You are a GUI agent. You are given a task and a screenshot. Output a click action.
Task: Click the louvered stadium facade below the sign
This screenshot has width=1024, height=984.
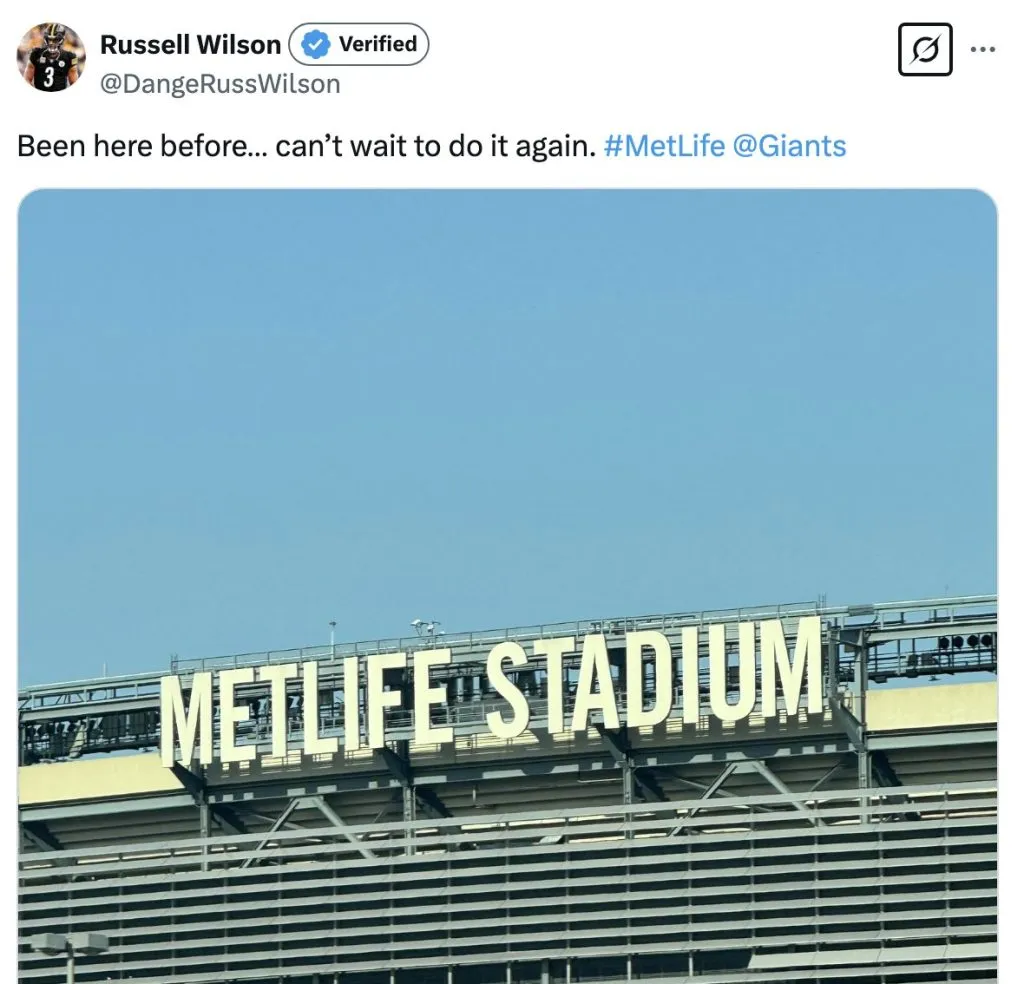(x=500, y=900)
